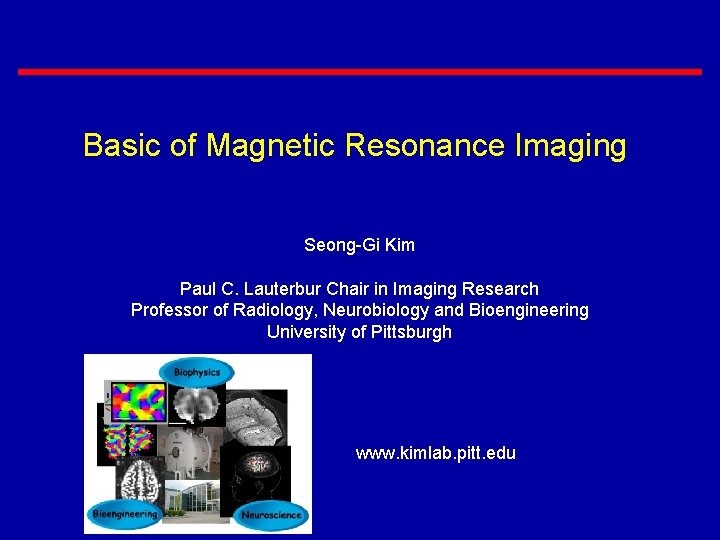Click the Neuroscience oval label
Viewport: 720px width, 540px height.
pos(271,515)
